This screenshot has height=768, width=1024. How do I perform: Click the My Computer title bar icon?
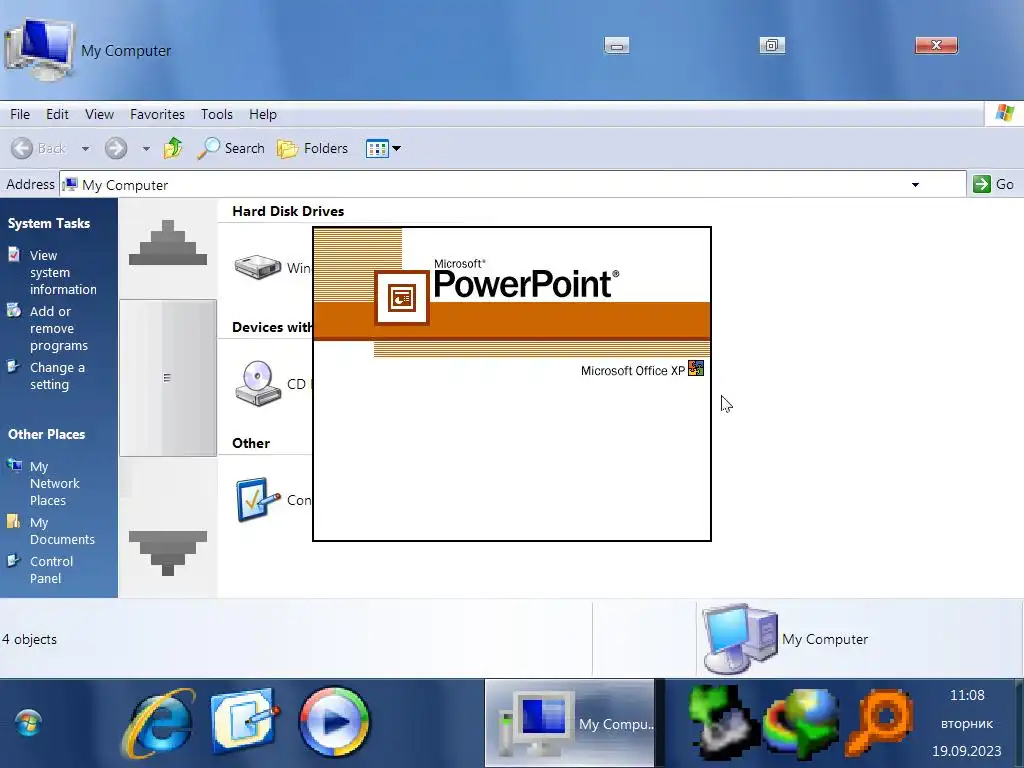pyautogui.click(x=40, y=49)
